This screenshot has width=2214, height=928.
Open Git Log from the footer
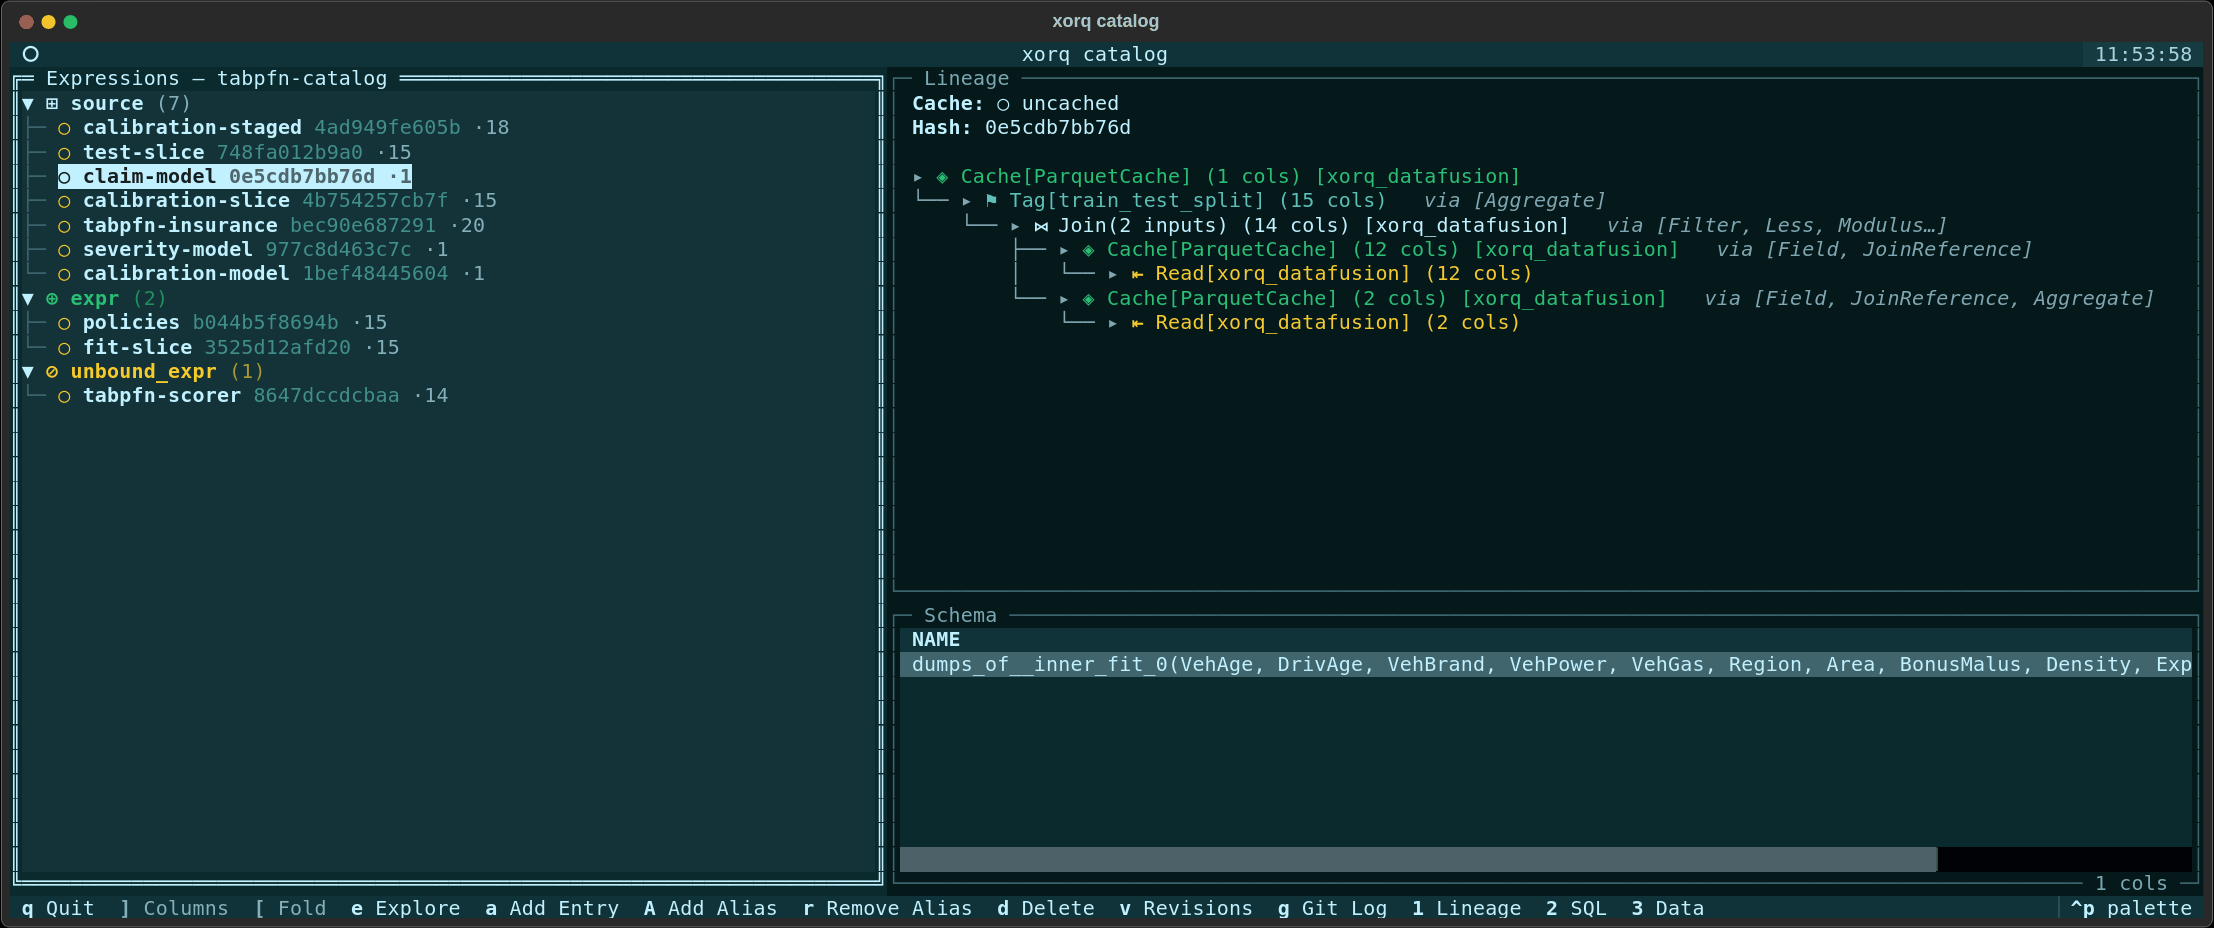[x=1333, y=908]
